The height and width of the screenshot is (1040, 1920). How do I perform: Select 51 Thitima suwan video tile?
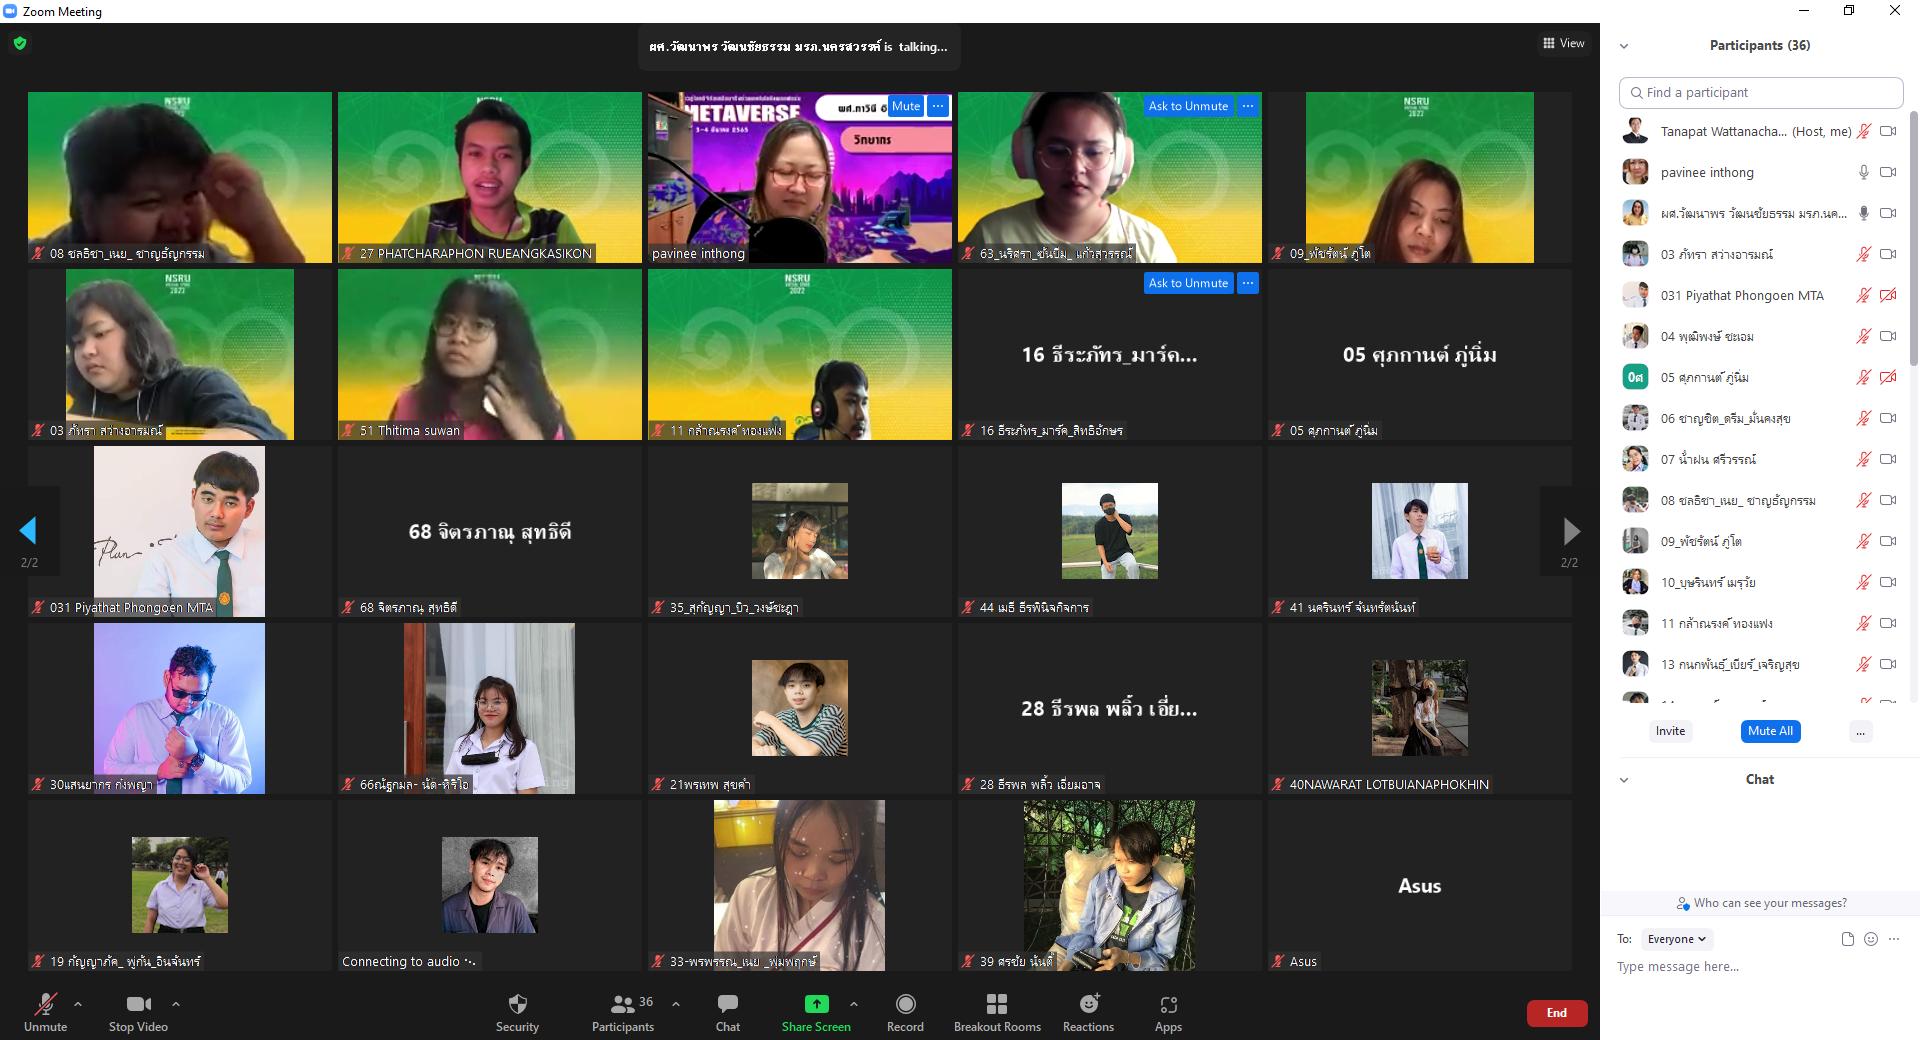pos(490,354)
